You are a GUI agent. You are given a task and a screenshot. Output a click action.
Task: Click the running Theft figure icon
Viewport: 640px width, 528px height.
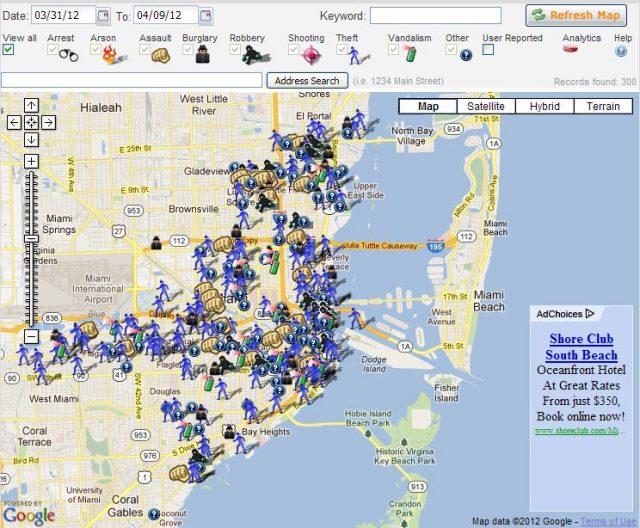tap(356, 55)
